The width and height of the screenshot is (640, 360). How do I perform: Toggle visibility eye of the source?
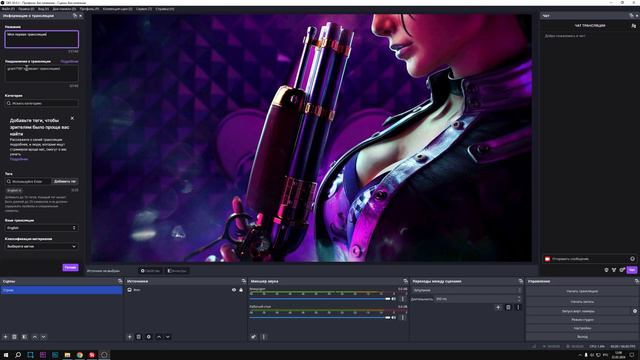pyautogui.click(x=234, y=290)
